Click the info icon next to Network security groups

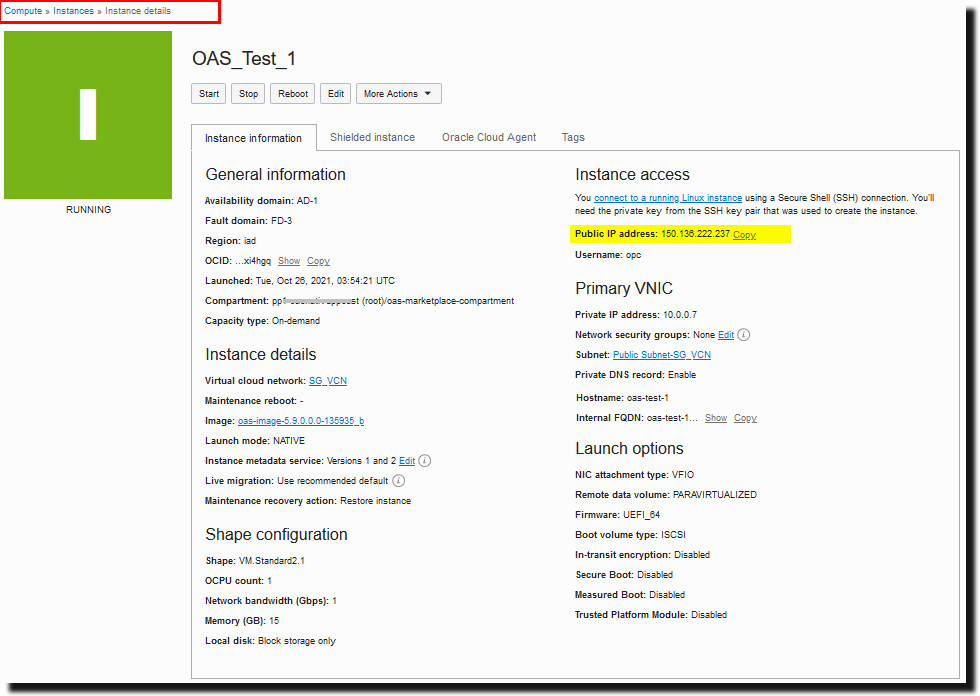coord(743,334)
